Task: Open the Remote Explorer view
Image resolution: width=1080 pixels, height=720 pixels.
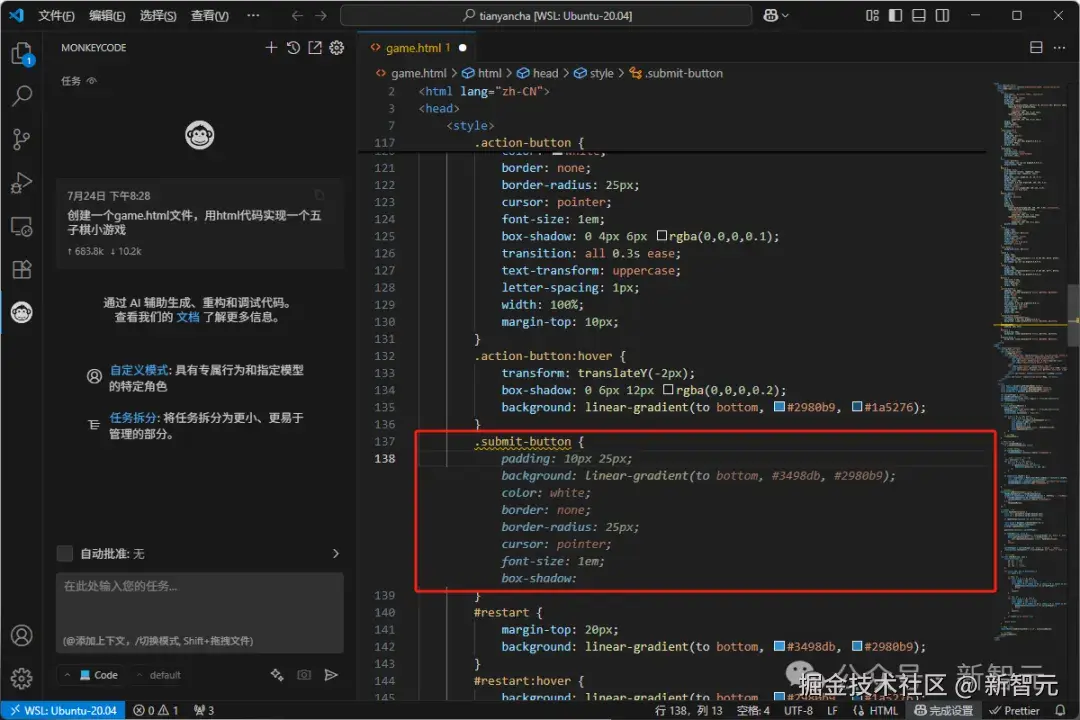Action: pyautogui.click(x=21, y=226)
